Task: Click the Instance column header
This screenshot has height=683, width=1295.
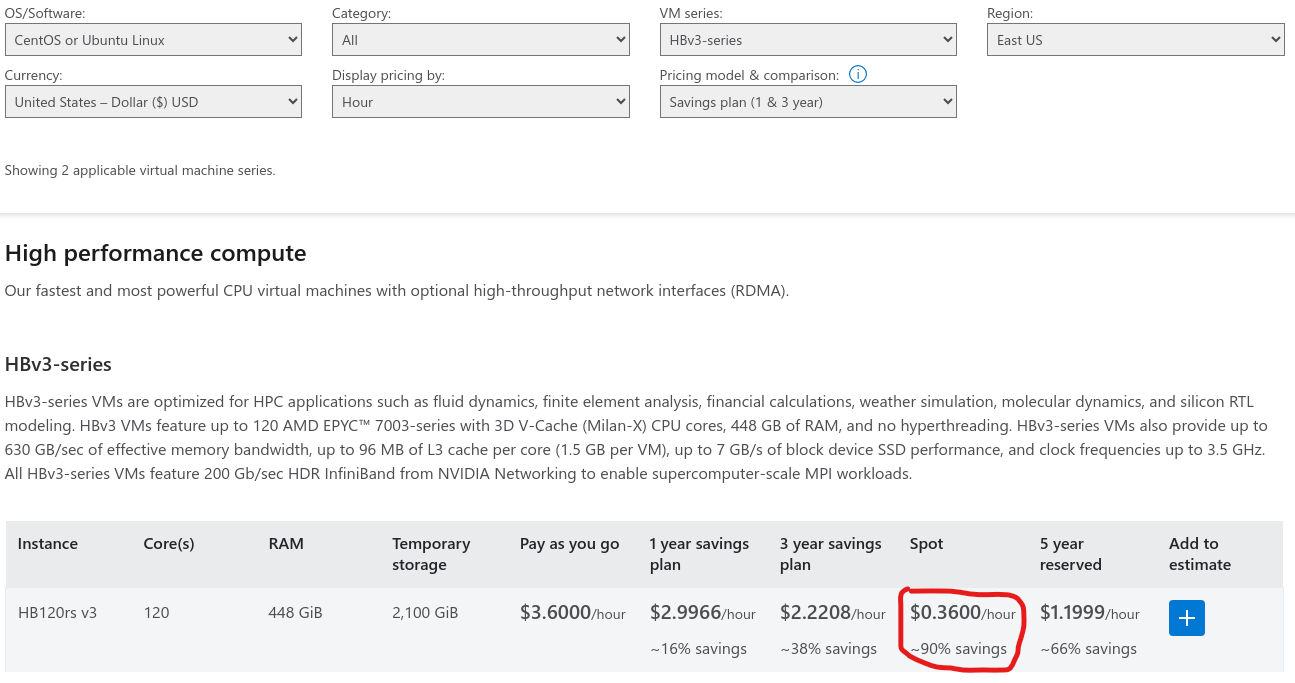Action: [48, 544]
